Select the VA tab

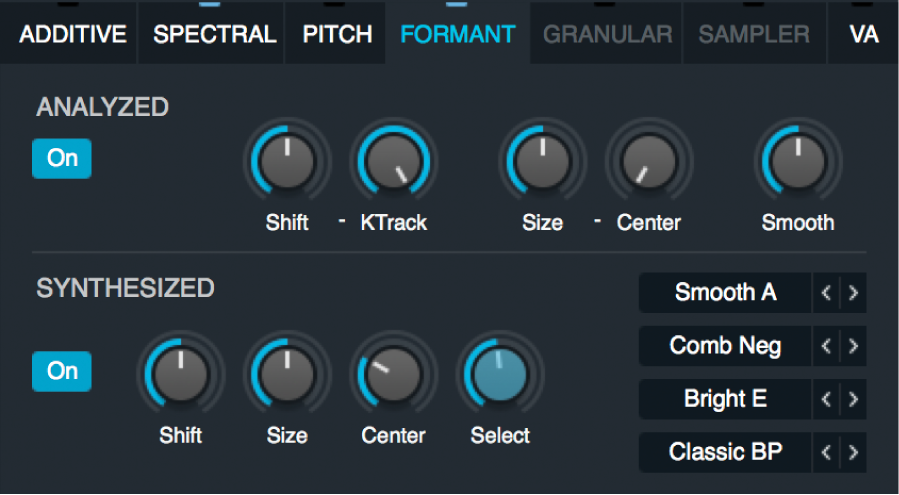tap(863, 34)
